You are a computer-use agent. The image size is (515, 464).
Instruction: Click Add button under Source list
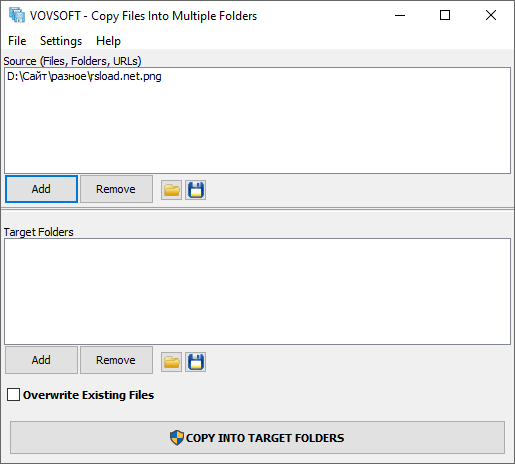click(41, 189)
